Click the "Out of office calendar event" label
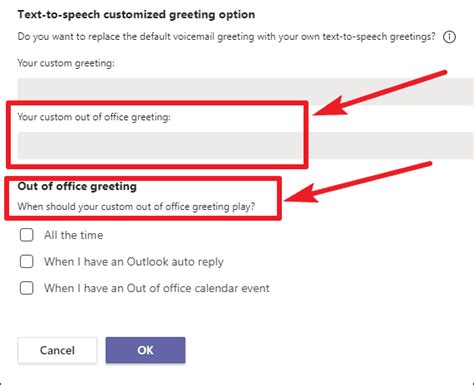This screenshot has height=385, width=474. click(157, 288)
